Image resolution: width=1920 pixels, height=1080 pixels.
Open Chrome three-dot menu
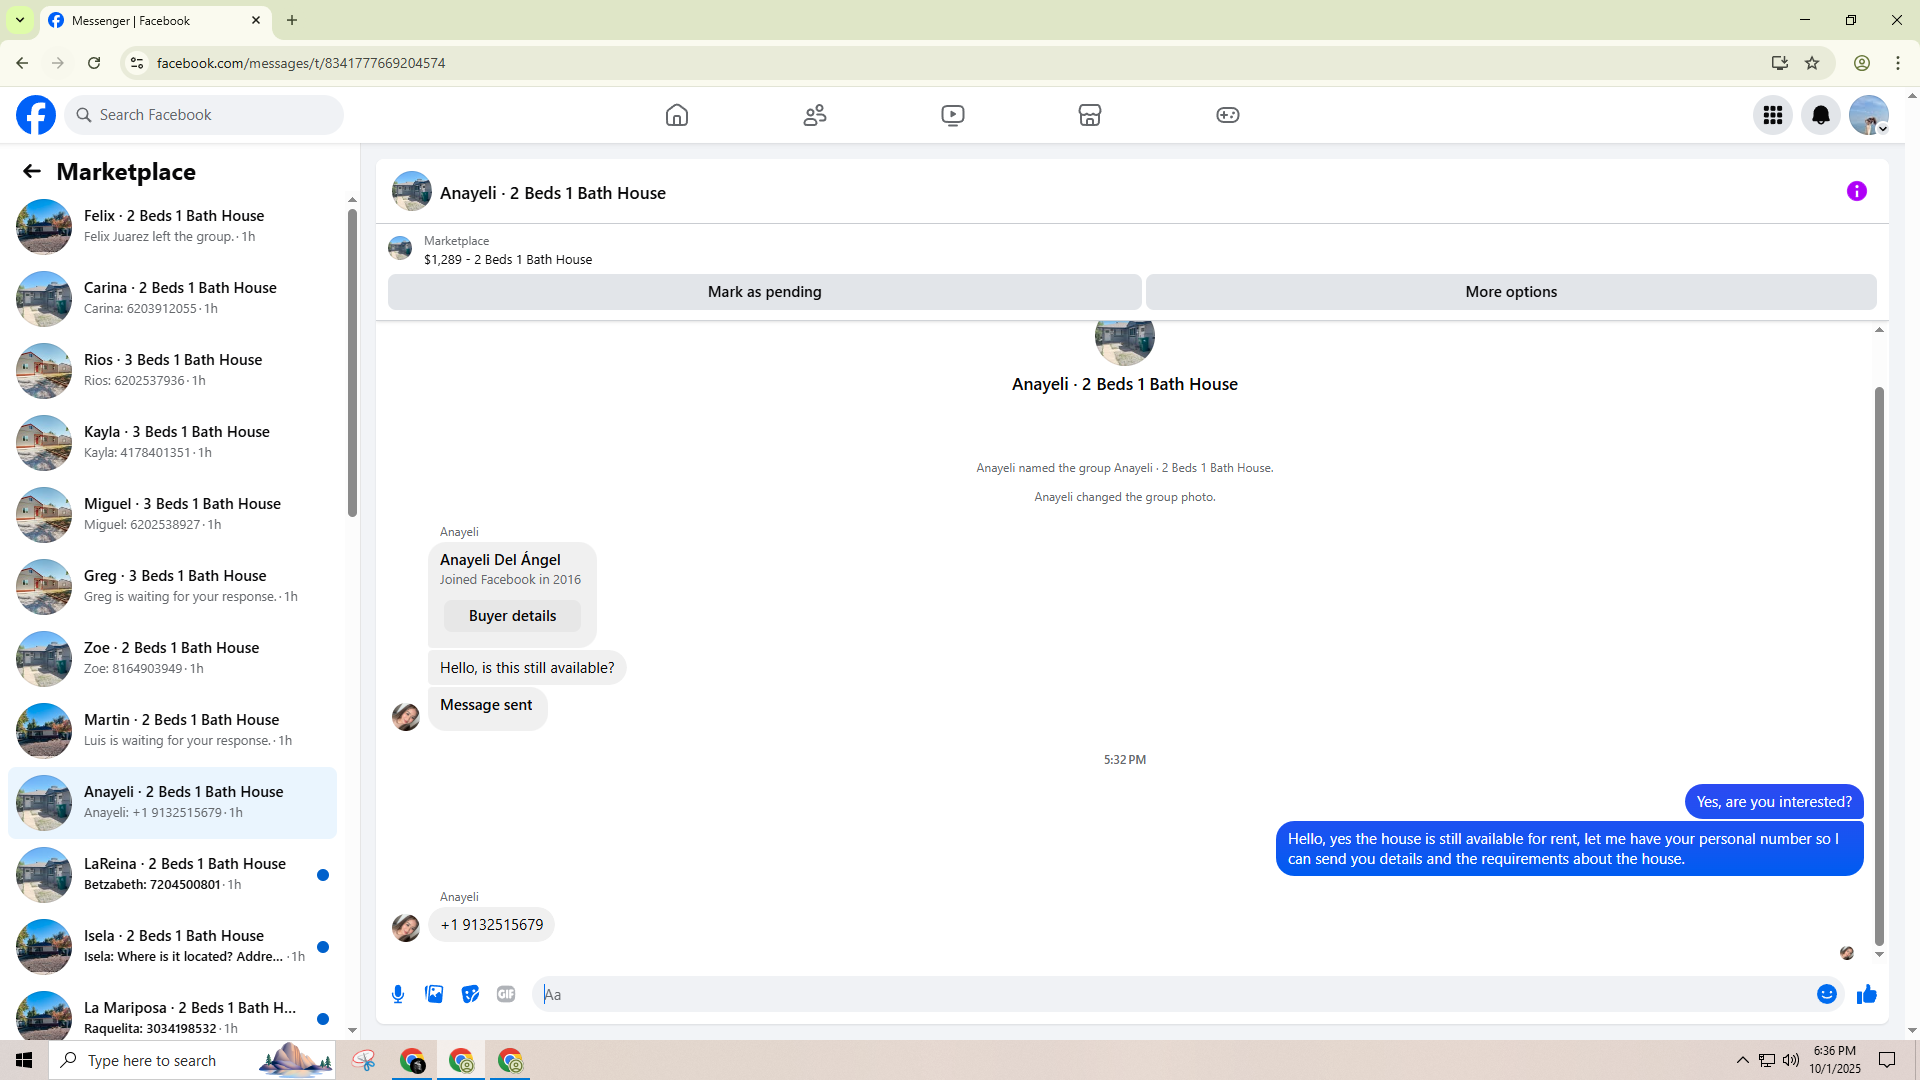1898,63
